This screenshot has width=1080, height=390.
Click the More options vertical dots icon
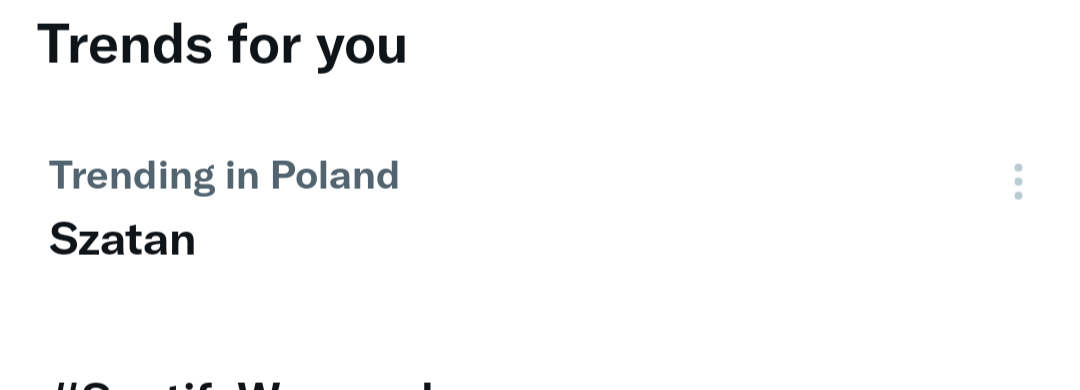1018,182
